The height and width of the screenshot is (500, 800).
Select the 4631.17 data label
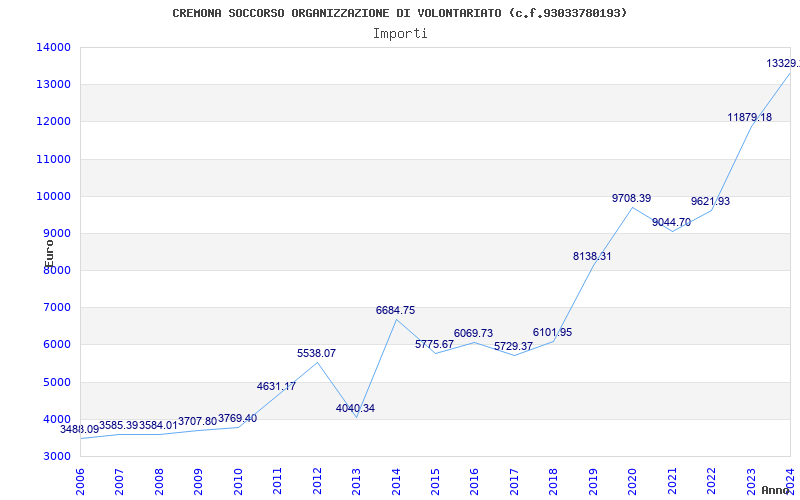pos(276,386)
